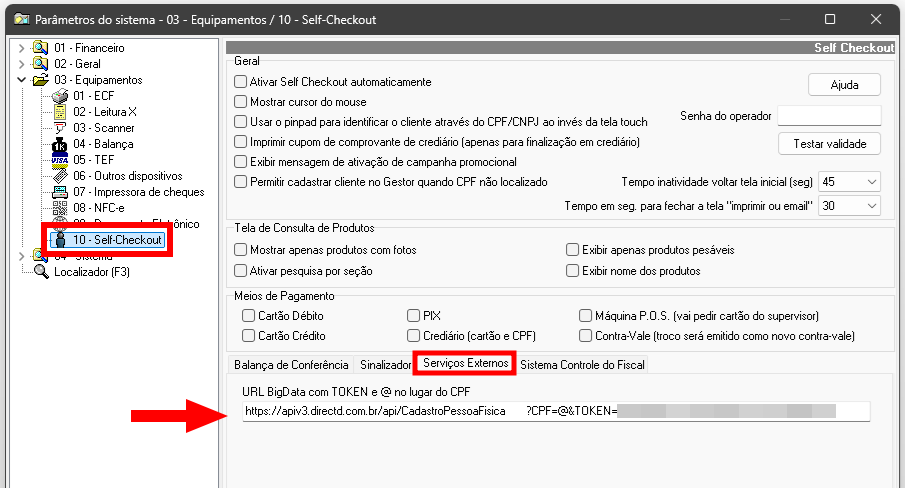Screen dimensions: 905x488
Task: Select 08 - NFC-e tree item
Action: 99,208
